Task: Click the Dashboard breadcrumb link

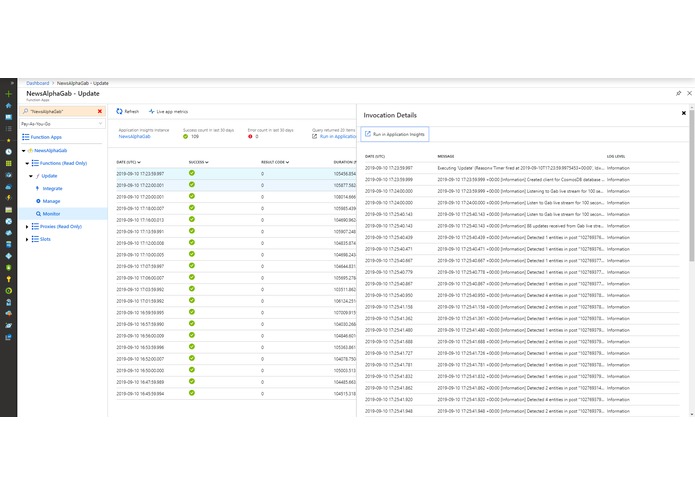Action: (38, 83)
